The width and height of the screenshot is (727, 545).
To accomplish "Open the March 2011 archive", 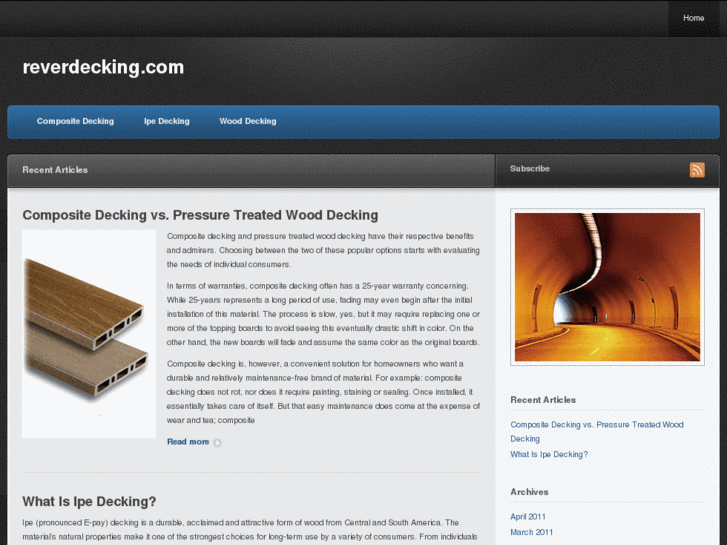I will pos(531,532).
